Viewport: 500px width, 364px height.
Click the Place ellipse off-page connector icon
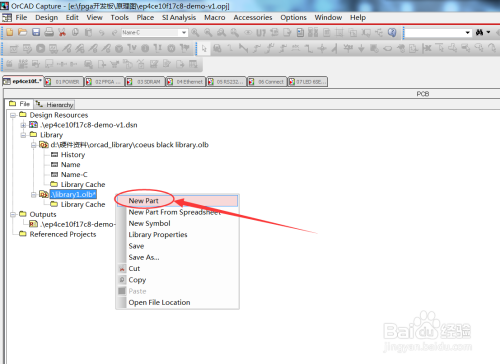[387, 49]
